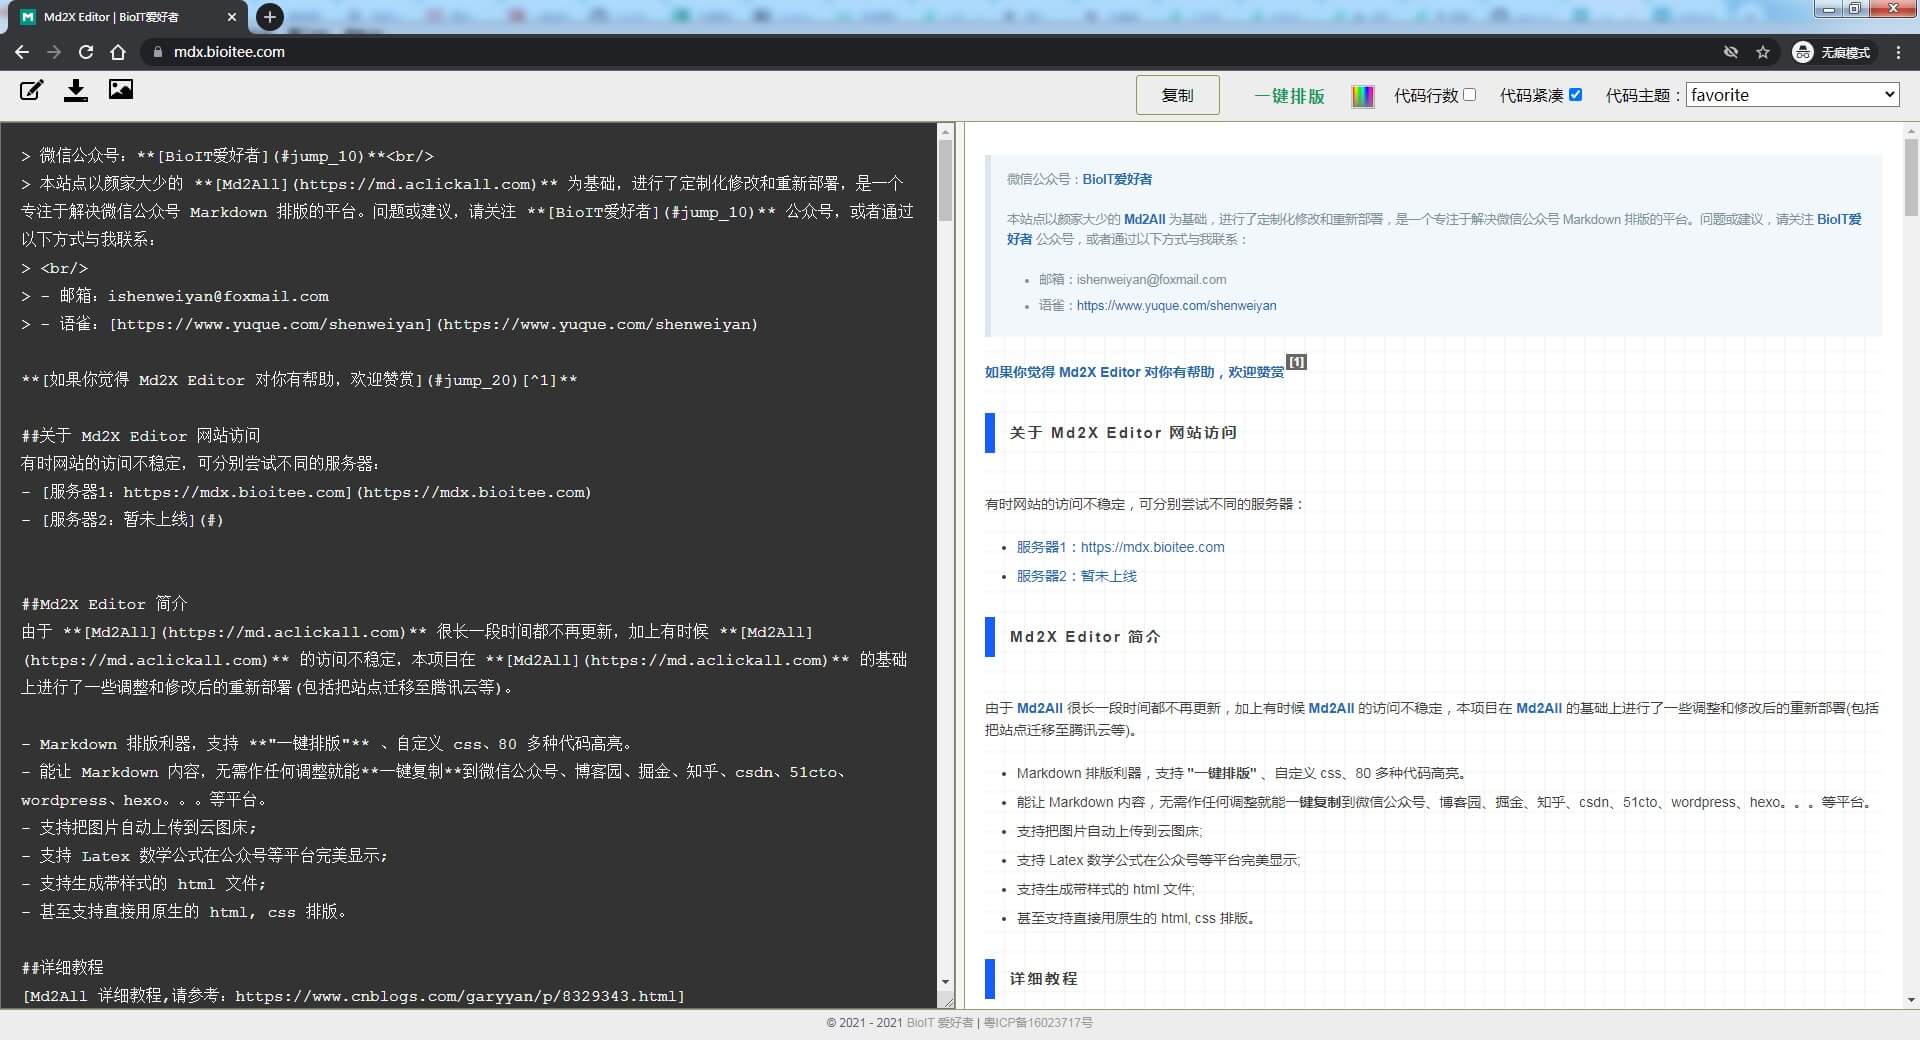Click the 详细教程 preview heading

(x=1043, y=979)
